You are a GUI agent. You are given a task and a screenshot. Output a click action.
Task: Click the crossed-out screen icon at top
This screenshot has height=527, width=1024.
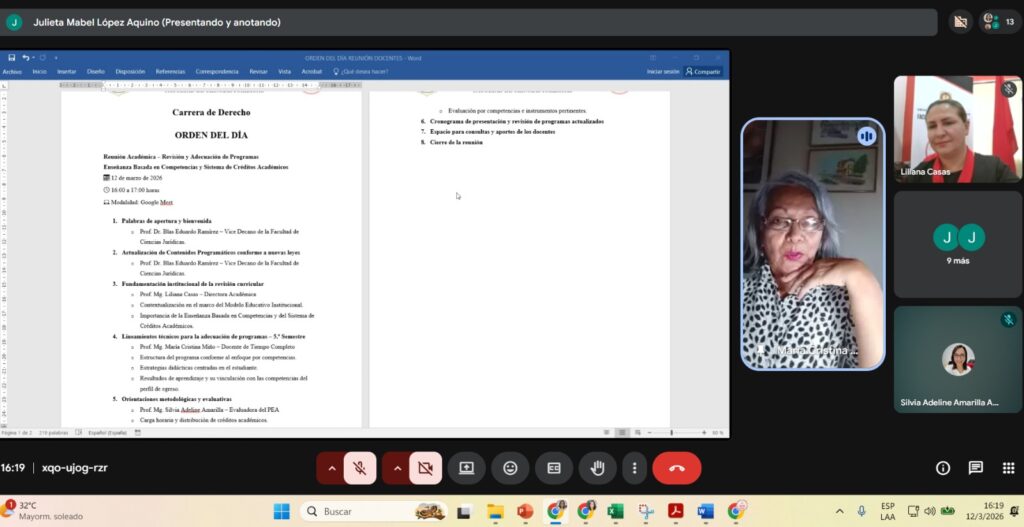(x=961, y=22)
